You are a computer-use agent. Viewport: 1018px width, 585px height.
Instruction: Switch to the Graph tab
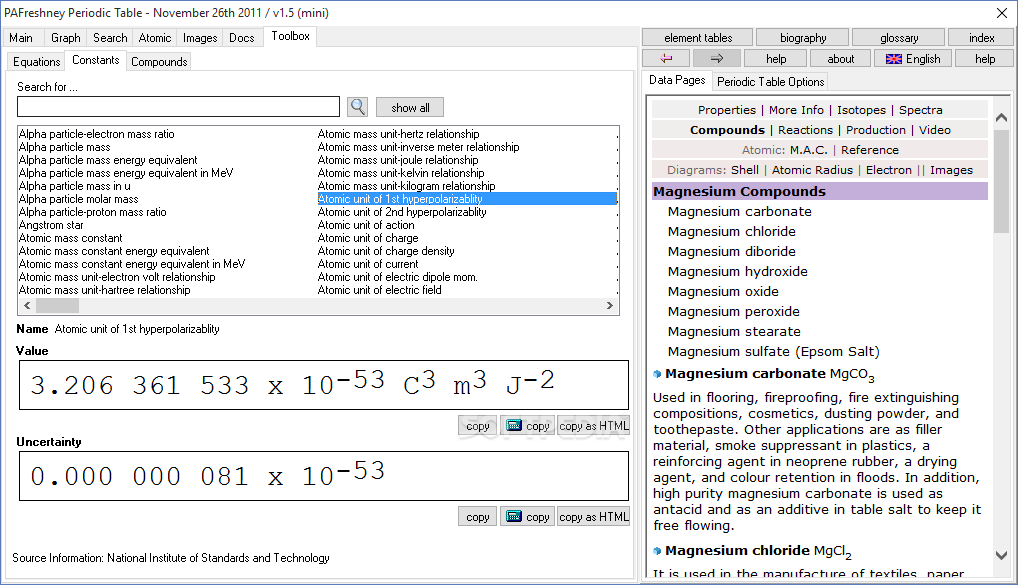(66, 38)
